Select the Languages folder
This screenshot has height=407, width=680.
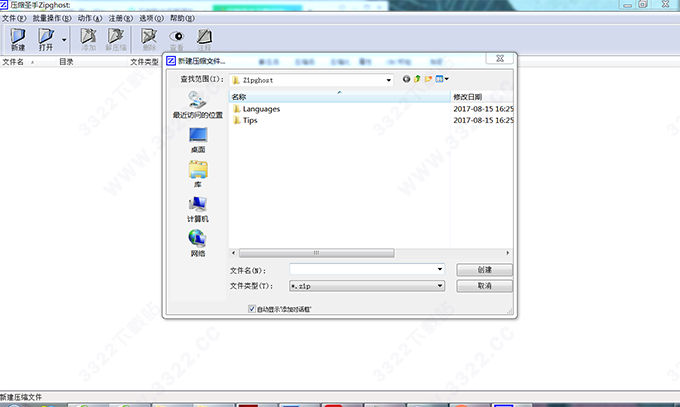(262, 109)
